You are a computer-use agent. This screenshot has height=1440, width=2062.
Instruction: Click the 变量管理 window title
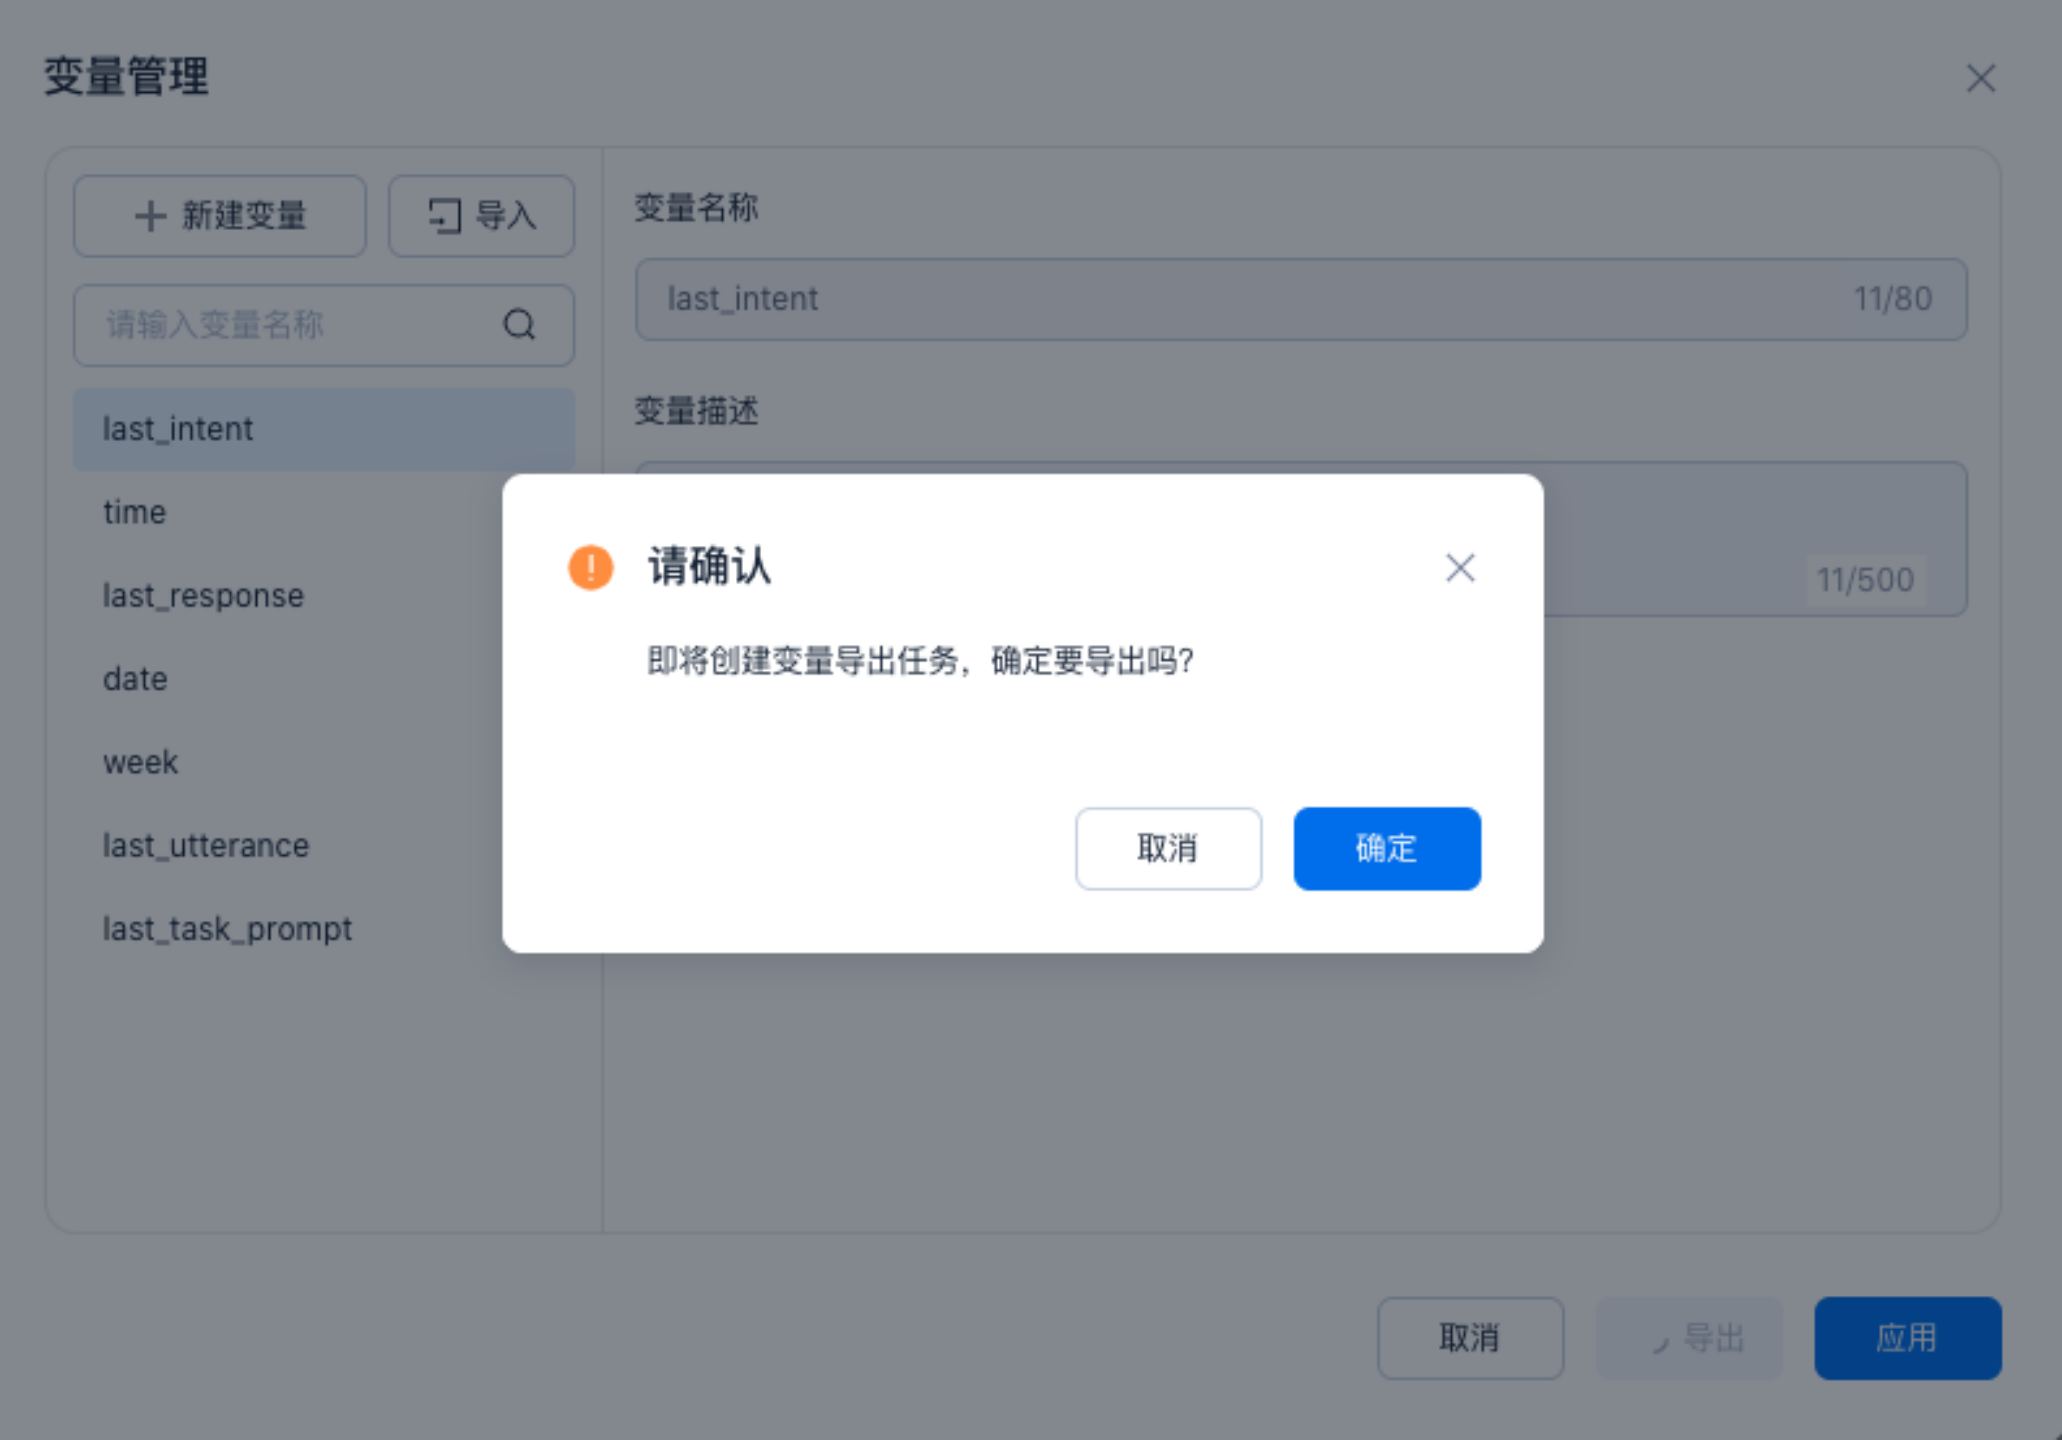[x=126, y=77]
